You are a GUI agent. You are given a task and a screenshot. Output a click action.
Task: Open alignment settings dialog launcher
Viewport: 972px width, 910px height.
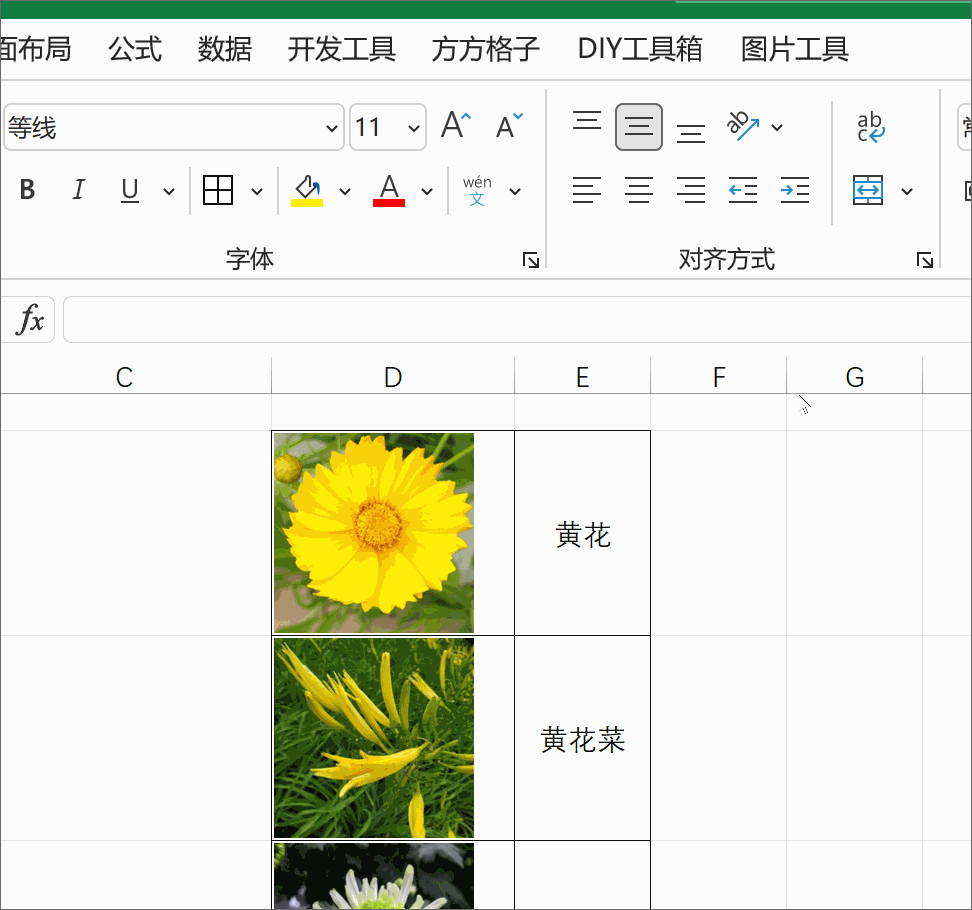point(925,260)
